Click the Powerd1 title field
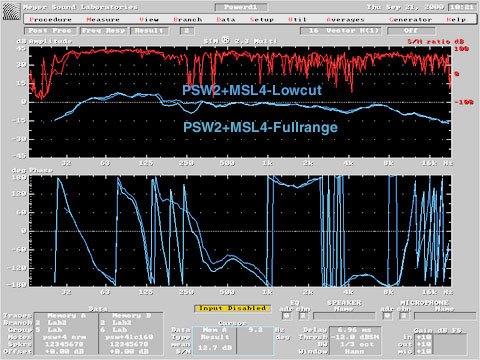 (241, 7)
